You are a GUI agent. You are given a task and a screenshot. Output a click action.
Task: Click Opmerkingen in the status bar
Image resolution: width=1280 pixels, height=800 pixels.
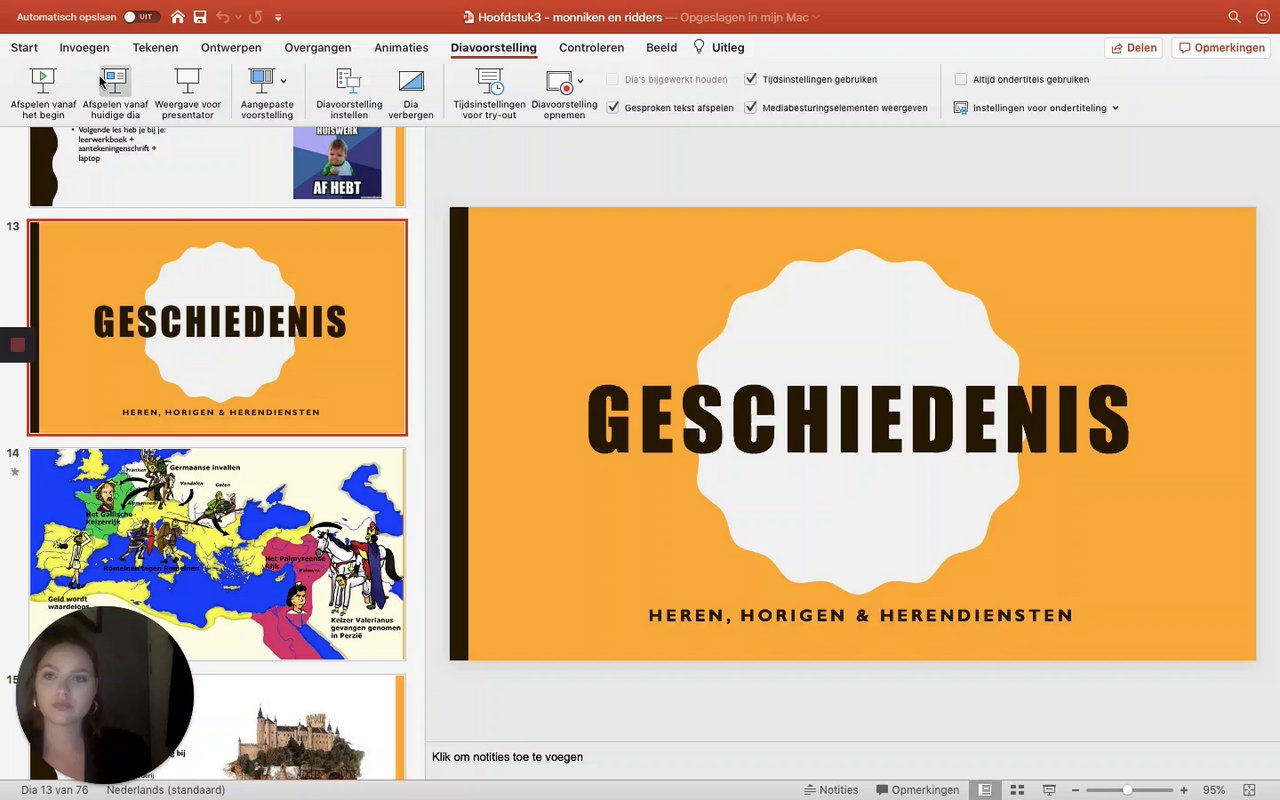click(x=917, y=790)
